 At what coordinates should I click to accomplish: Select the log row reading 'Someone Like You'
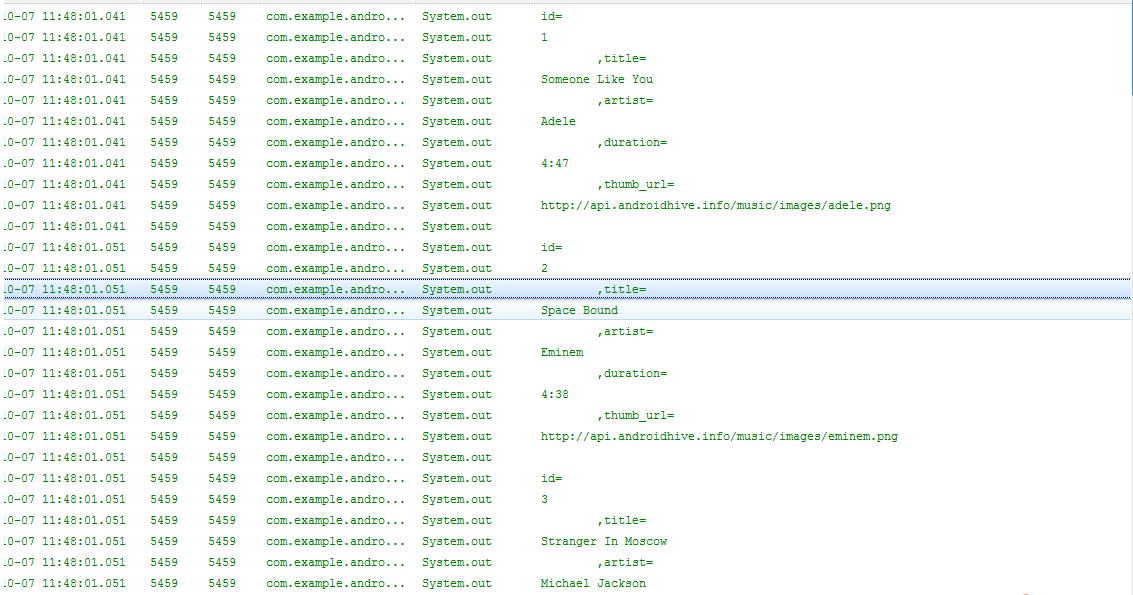coord(566,80)
